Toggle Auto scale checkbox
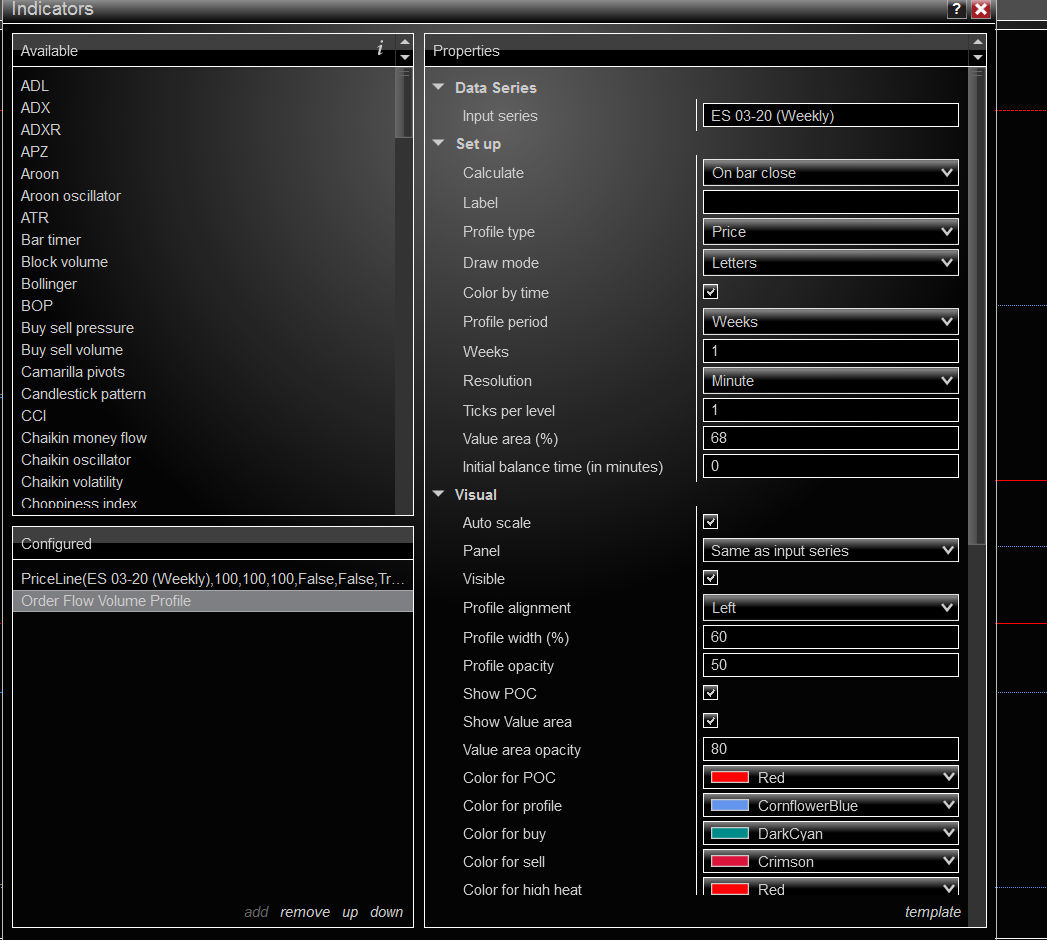 tap(710, 521)
